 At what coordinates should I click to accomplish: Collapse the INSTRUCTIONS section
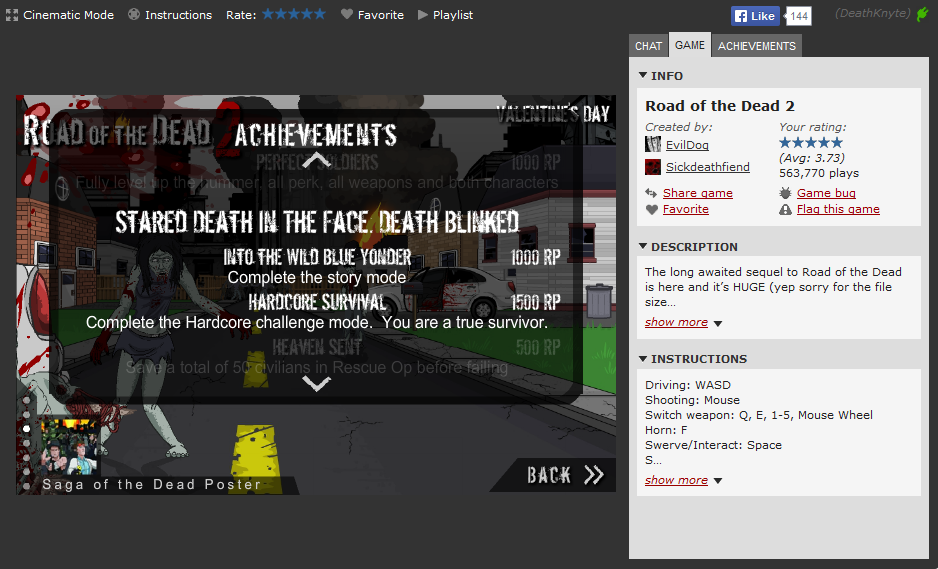click(643, 358)
